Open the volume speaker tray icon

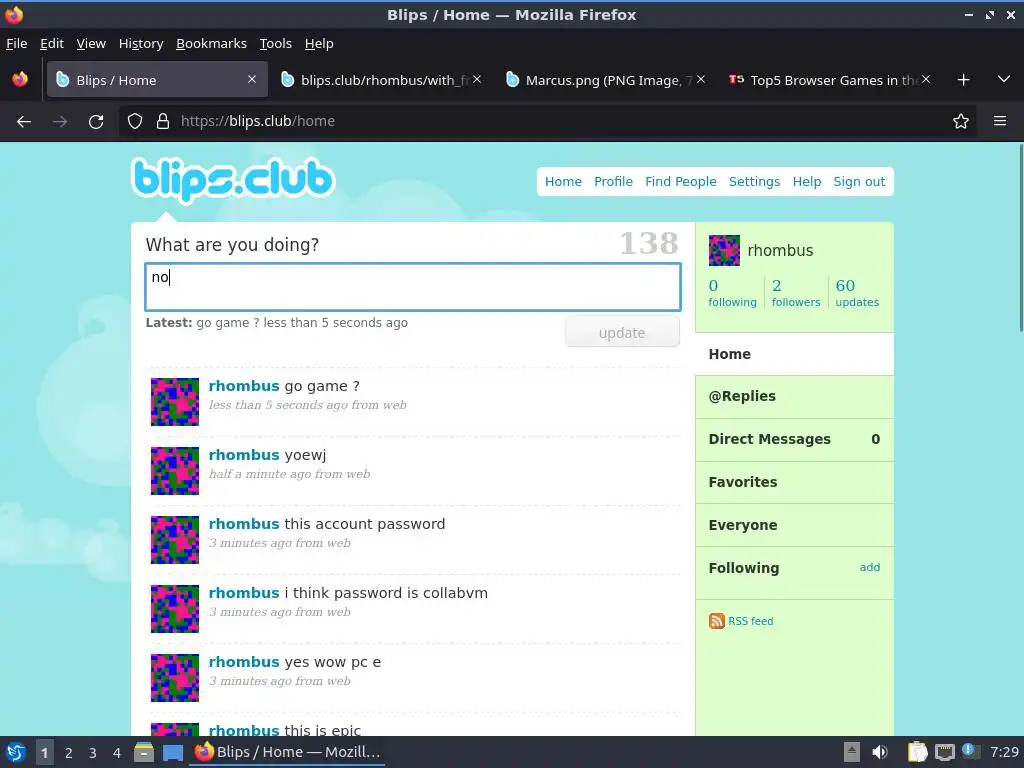pyautogui.click(x=880, y=752)
